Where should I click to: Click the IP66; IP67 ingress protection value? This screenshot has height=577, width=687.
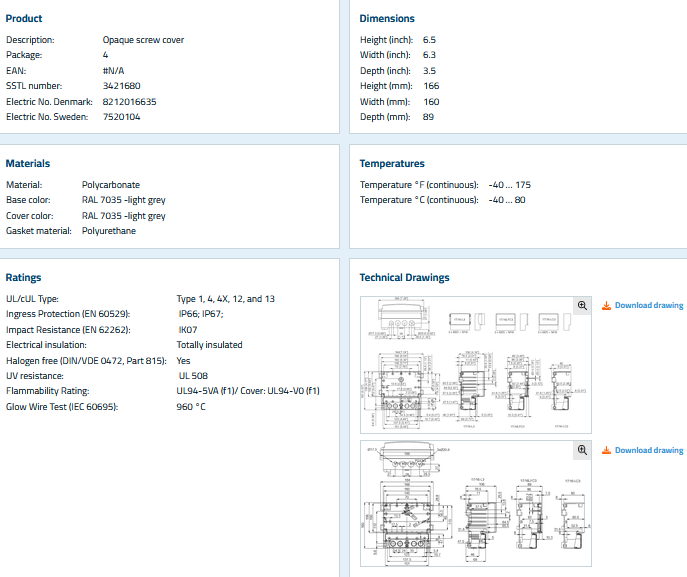pyautogui.click(x=200, y=313)
